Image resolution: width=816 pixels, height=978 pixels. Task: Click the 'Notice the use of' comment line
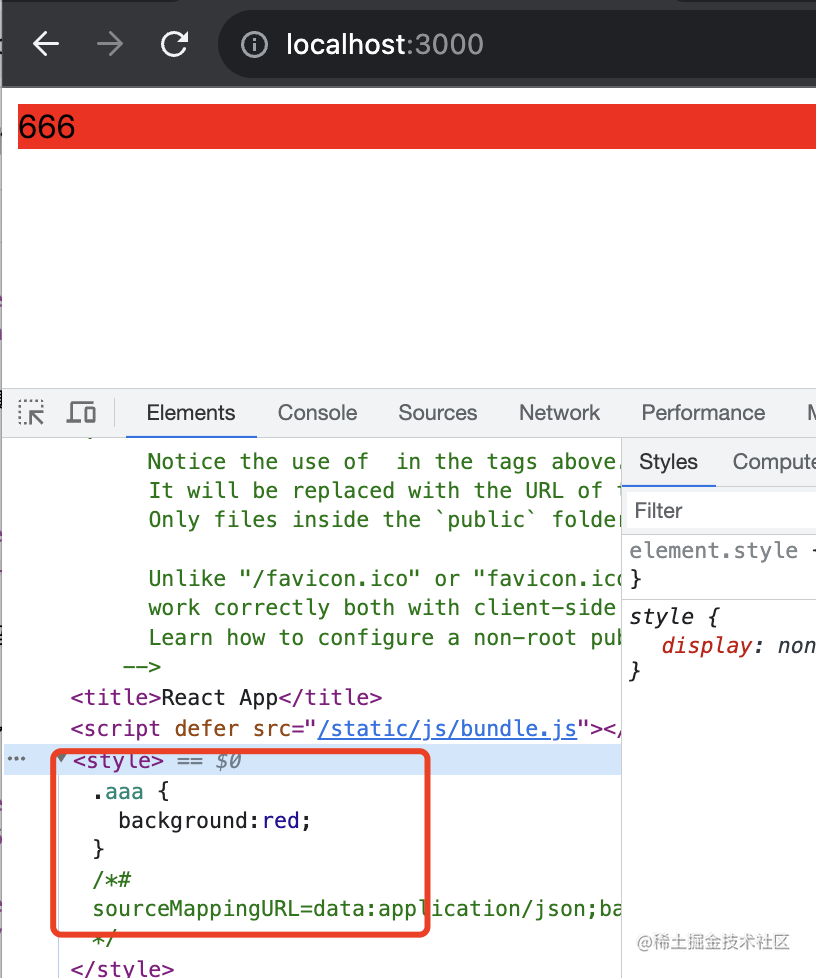[384, 462]
